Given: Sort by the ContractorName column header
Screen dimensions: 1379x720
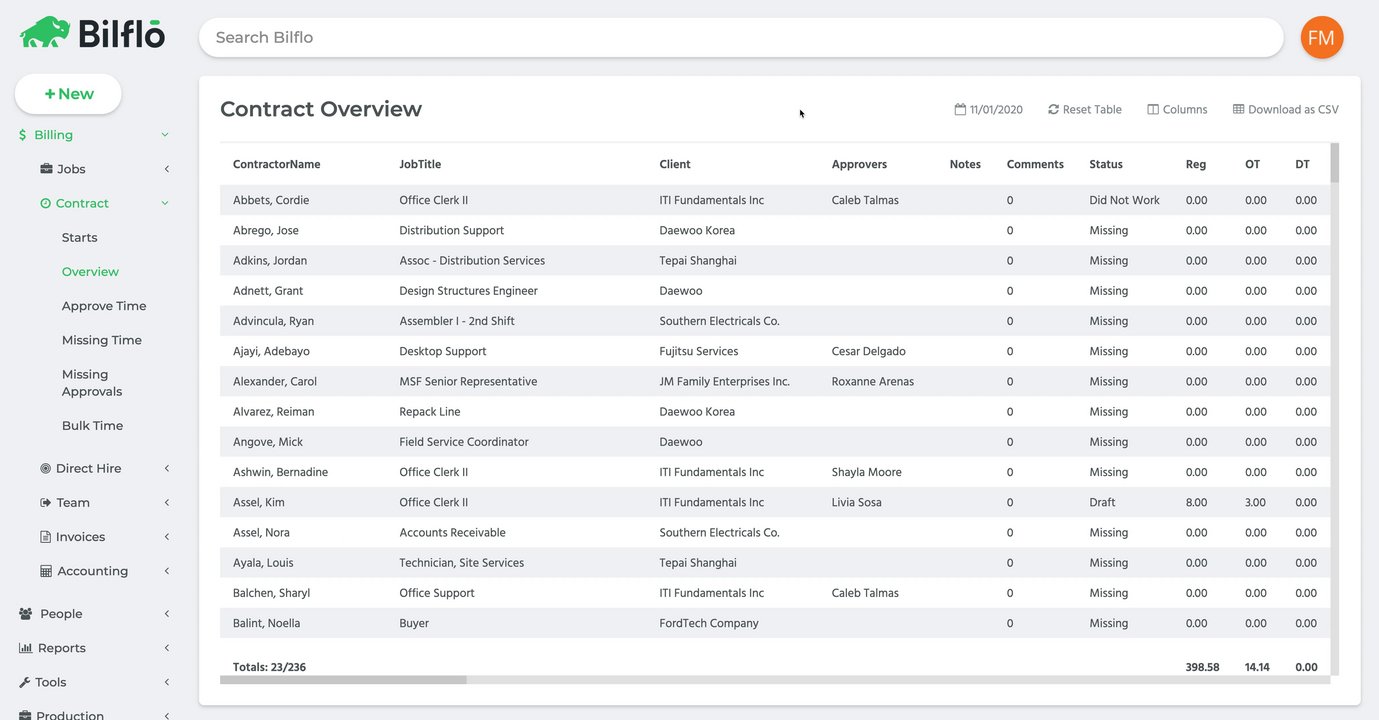Looking at the screenshot, I should click(x=277, y=164).
